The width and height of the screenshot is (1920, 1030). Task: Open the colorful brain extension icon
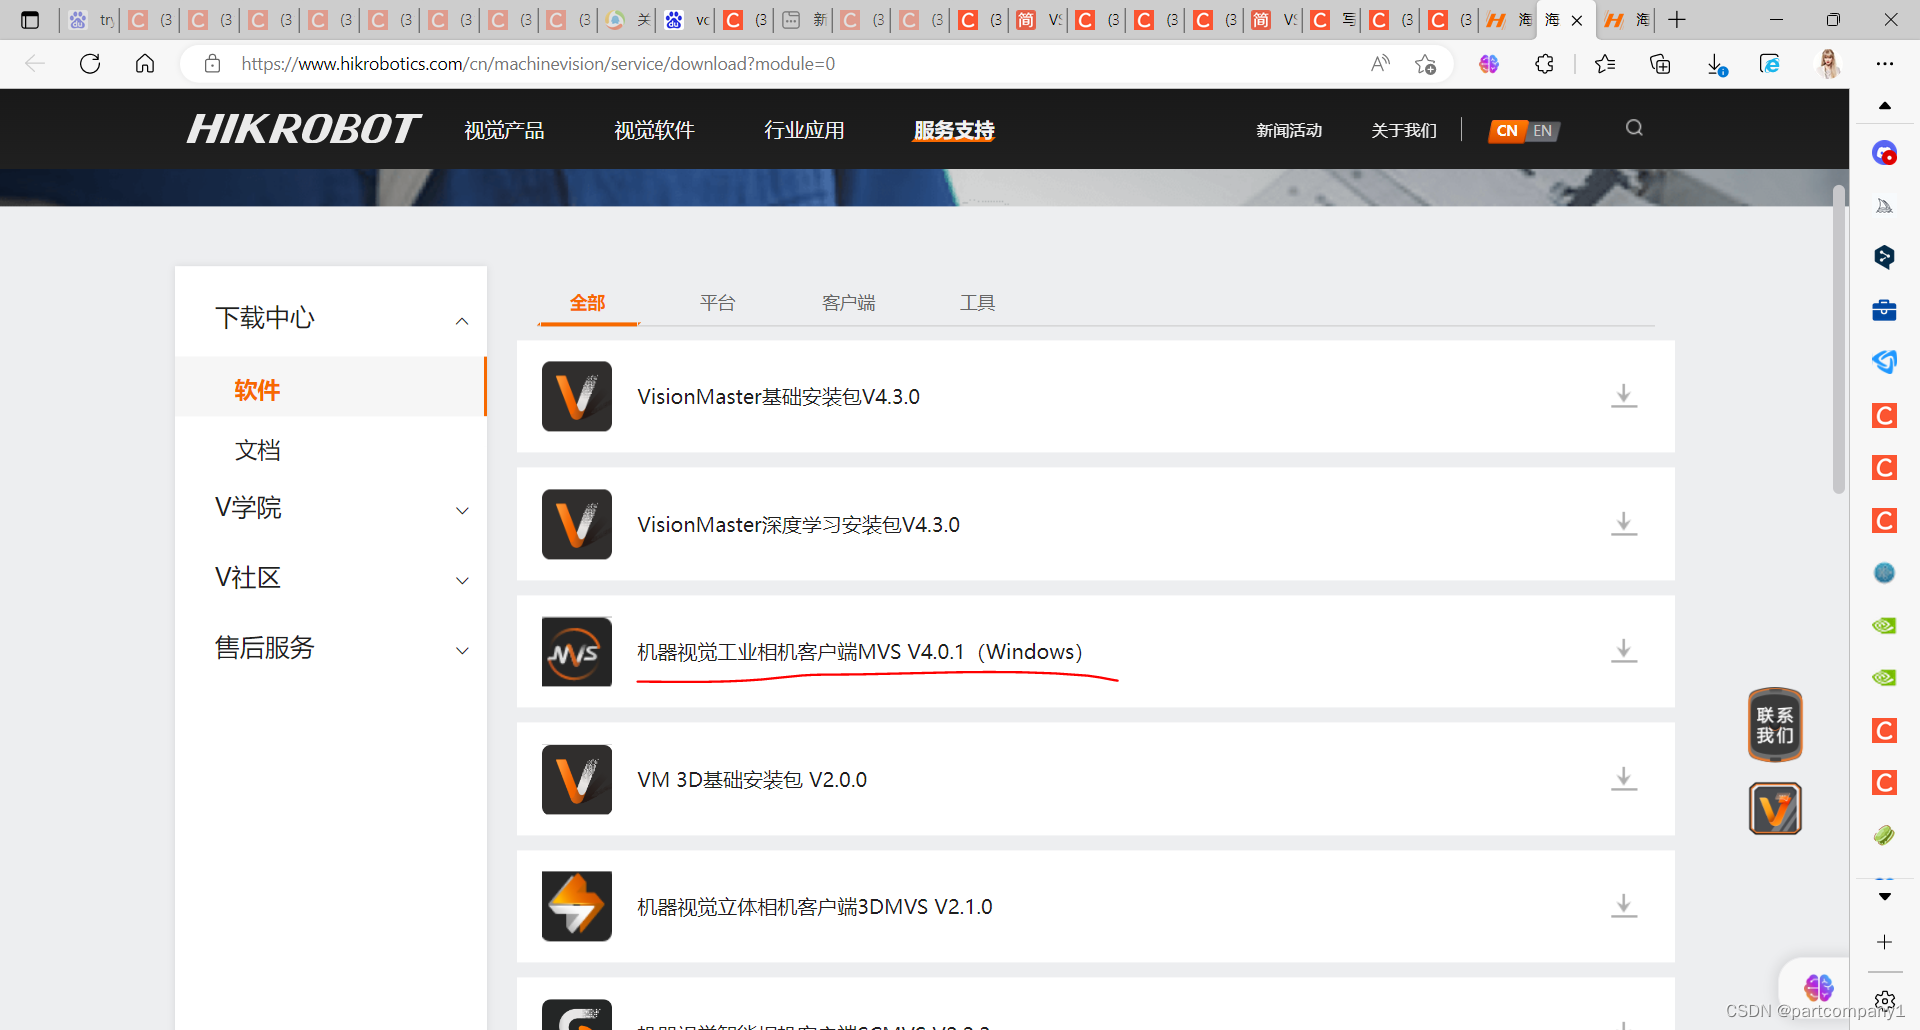pos(1489,64)
